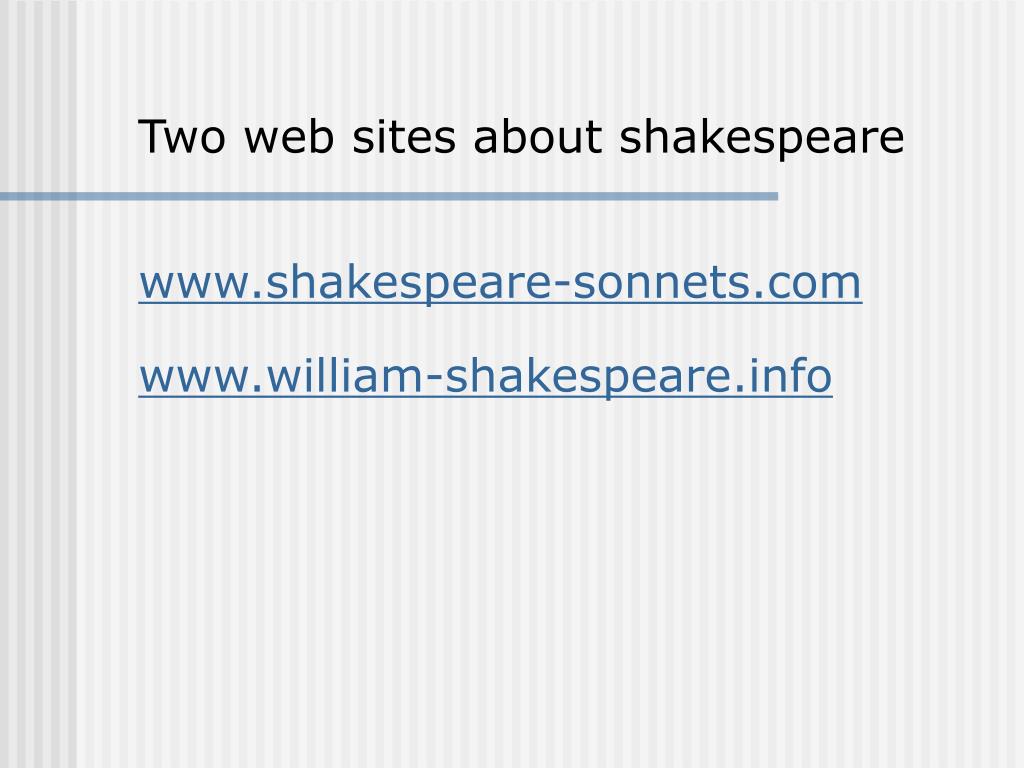Viewport: 1024px width, 768px height.
Task: Open the shakespeare-sonnets.com link
Action: pyautogui.click(x=500, y=283)
